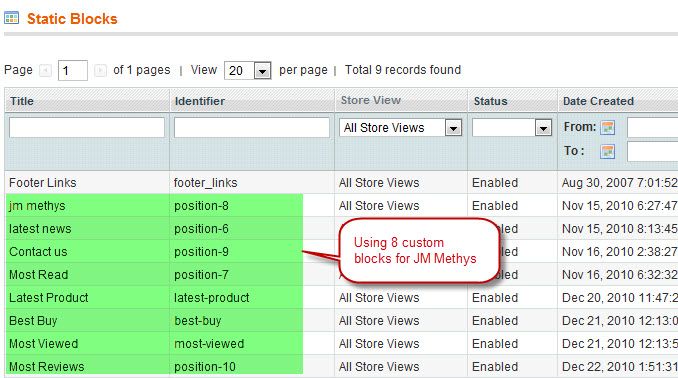This screenshot has width=678, height=378.
Task: Click the Total 9 records found text
Action: click(403, 70)
